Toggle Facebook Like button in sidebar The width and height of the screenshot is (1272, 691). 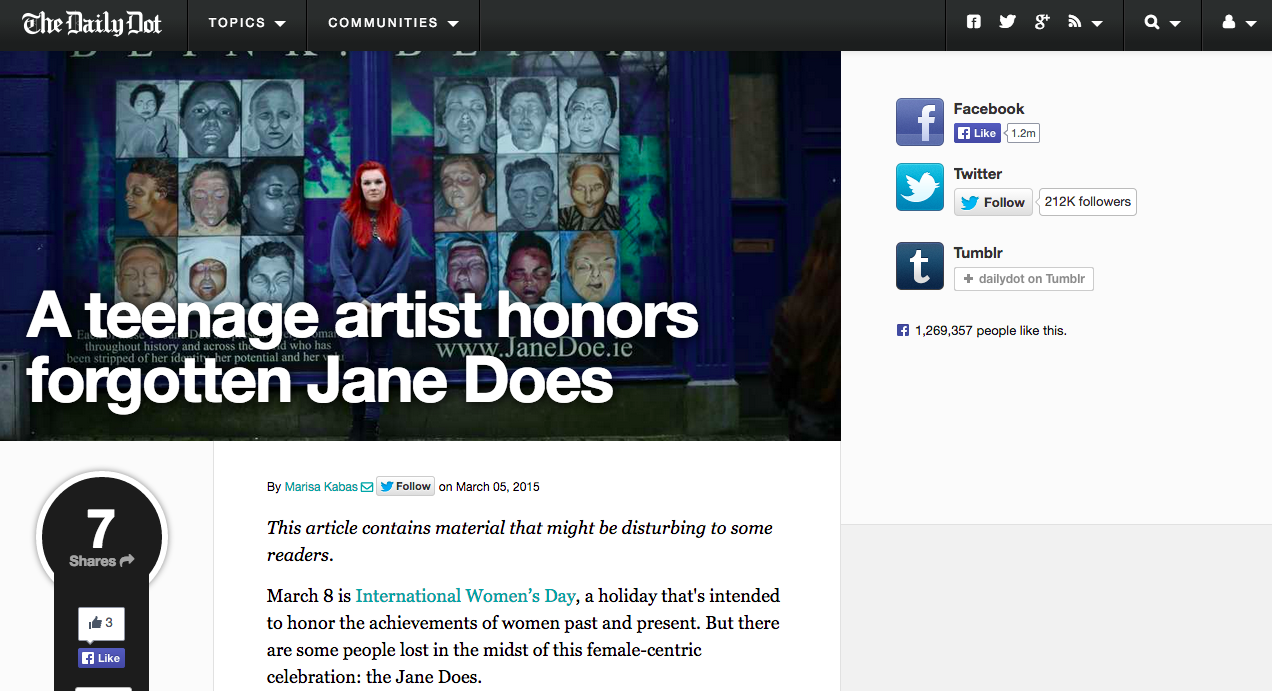coord(976,133)
